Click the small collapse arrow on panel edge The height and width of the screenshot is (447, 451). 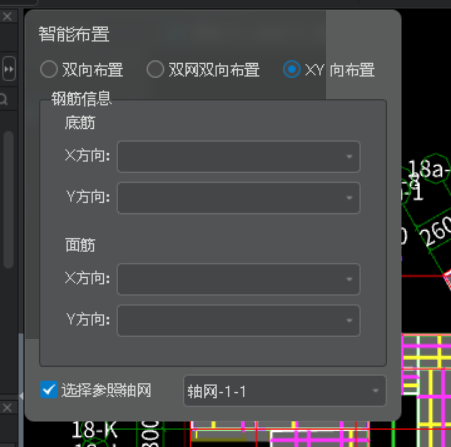point(21,396)
